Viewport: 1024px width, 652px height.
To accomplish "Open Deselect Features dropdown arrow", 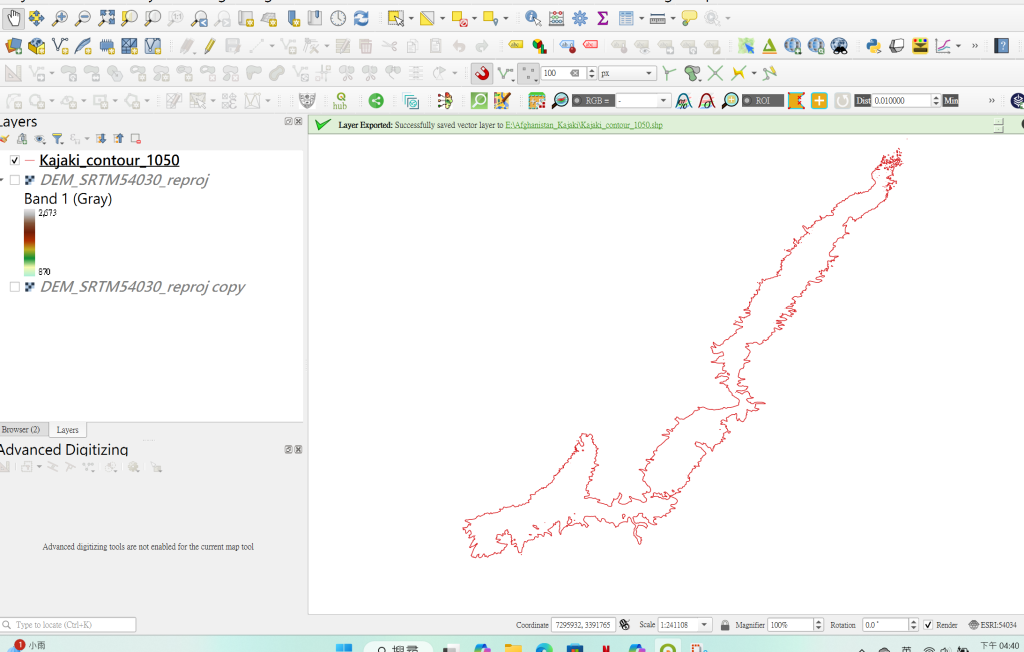I will pyautogui.click(x=473, y=18).
